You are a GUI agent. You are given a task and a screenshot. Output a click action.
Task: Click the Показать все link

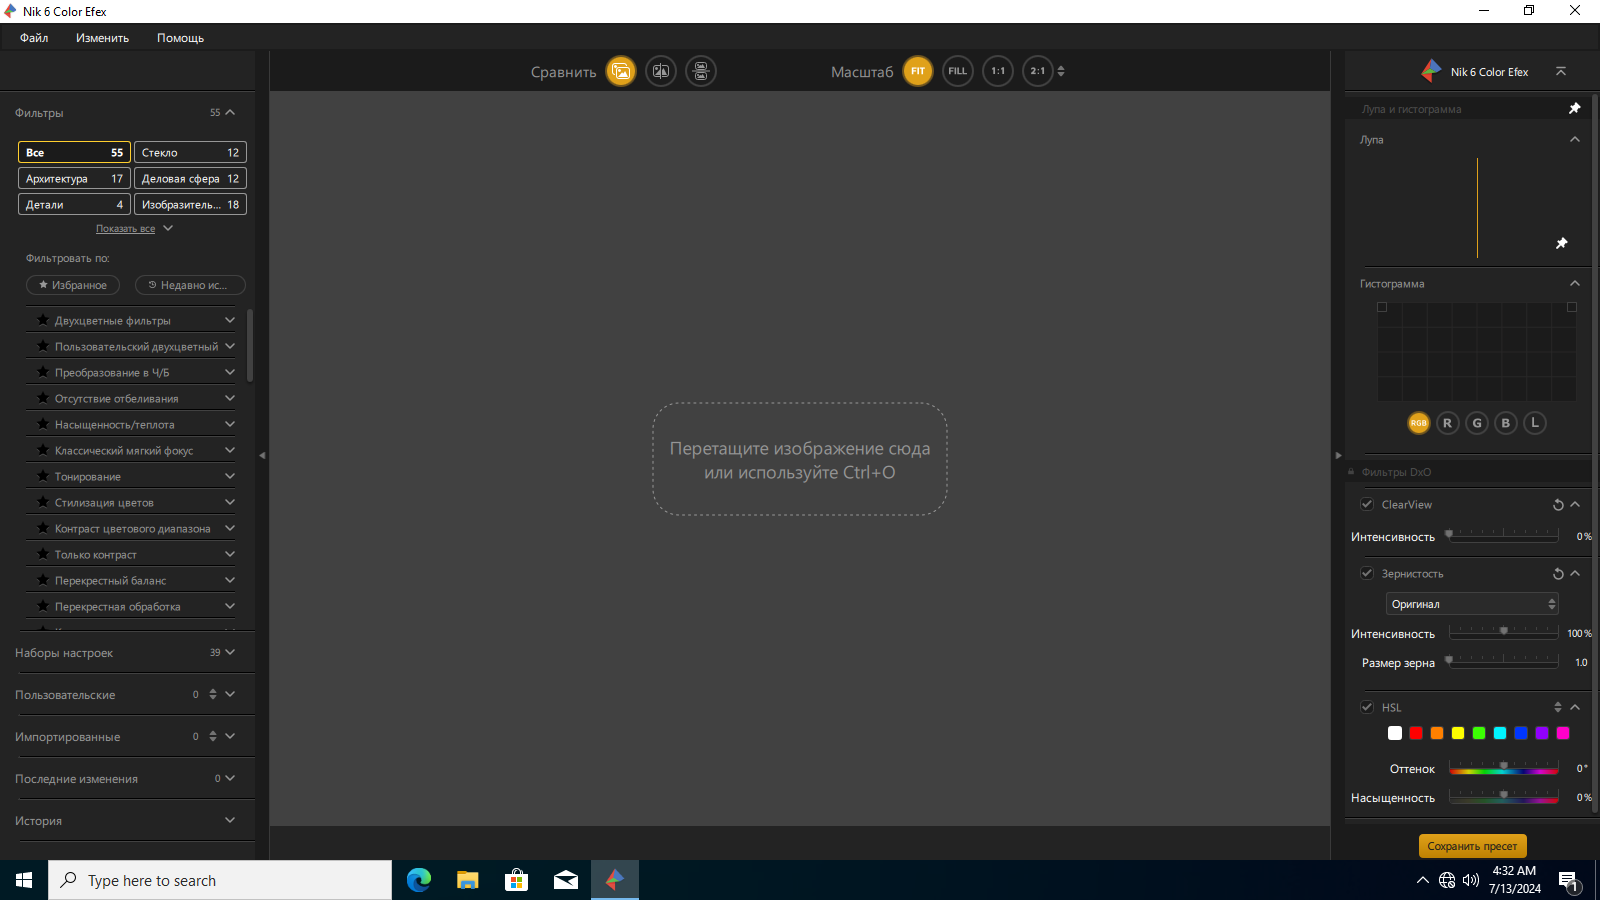coord(125,229)
